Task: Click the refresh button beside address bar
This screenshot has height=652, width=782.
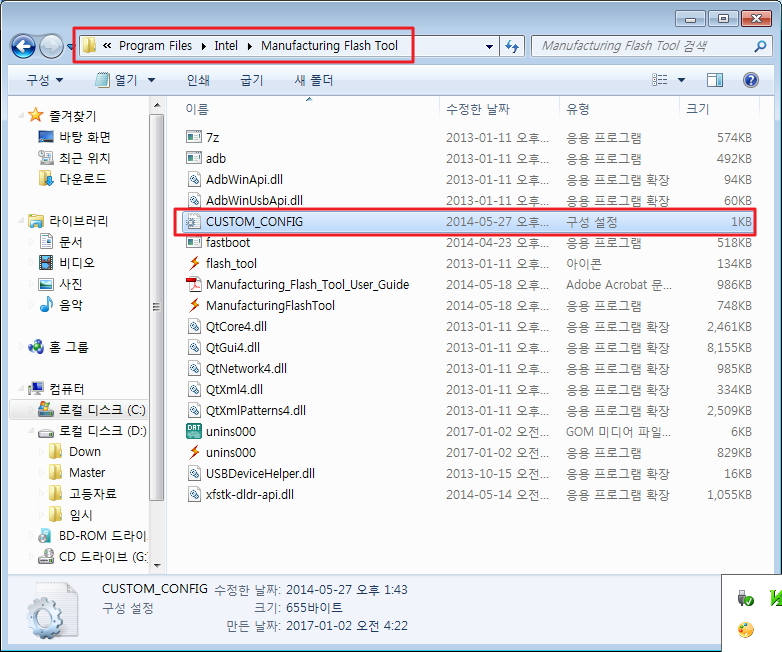Action: tap(512, 46)
